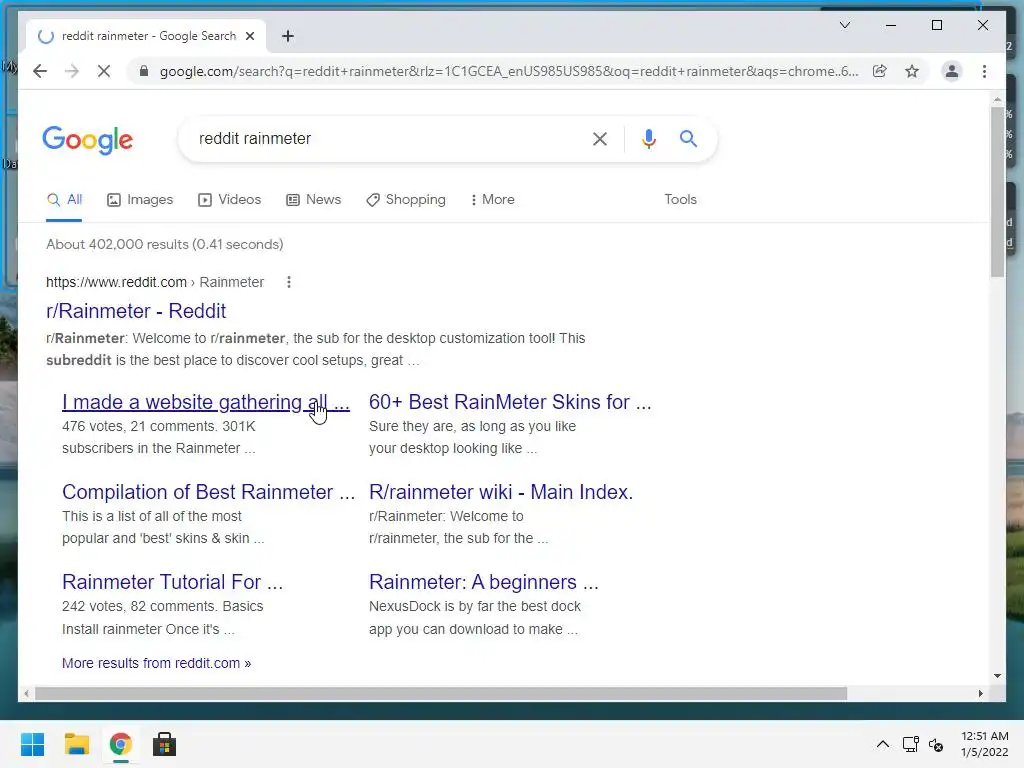
Task: Switch to Shopping results
Action: (406, 200)
